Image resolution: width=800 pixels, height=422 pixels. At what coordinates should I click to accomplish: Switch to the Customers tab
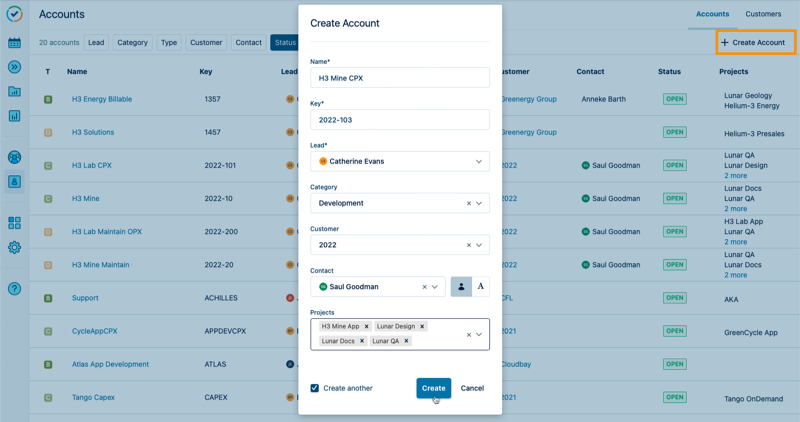click(763, 14)
